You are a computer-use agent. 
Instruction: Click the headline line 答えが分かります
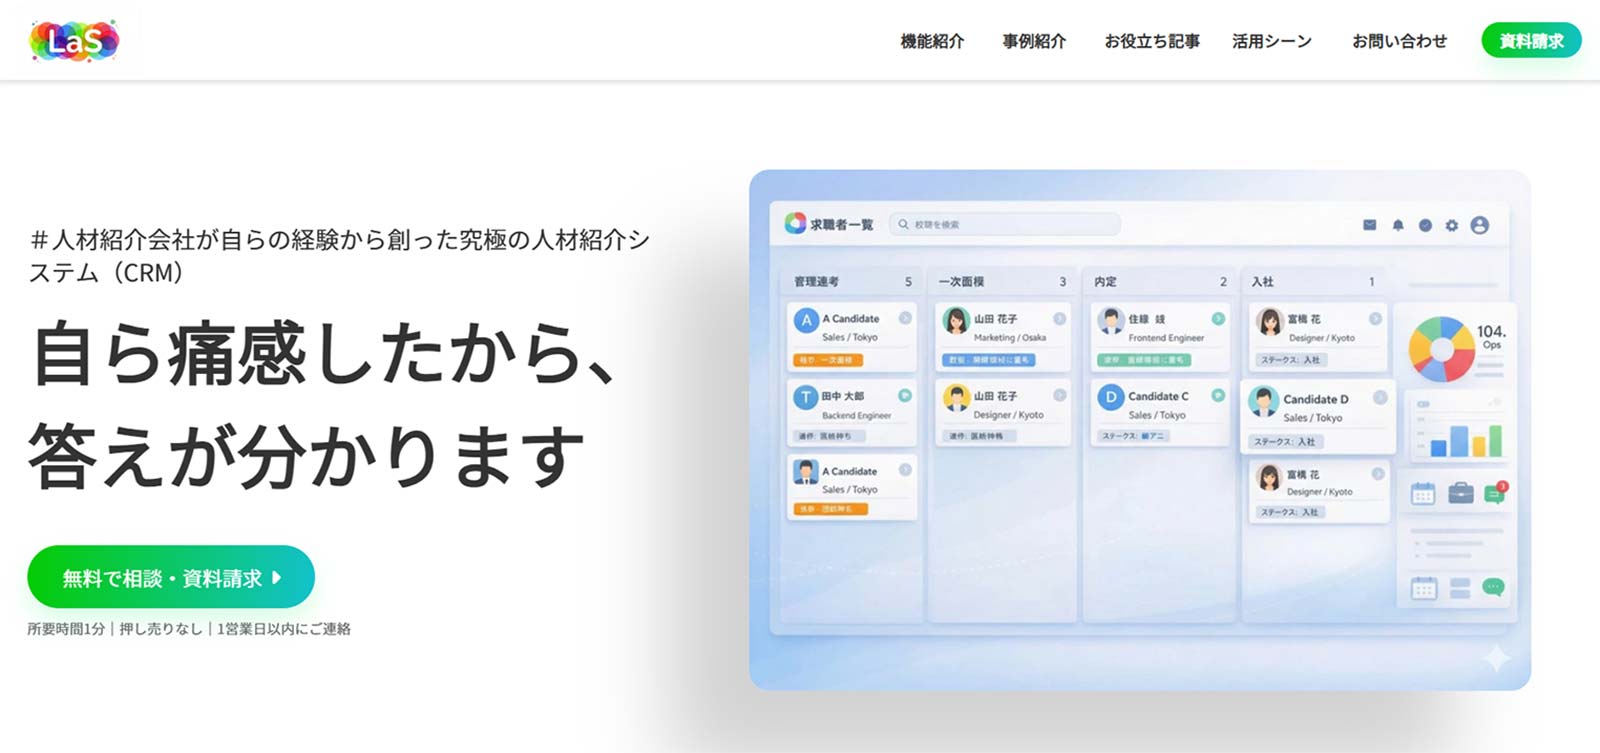click(x=307, y=455)
